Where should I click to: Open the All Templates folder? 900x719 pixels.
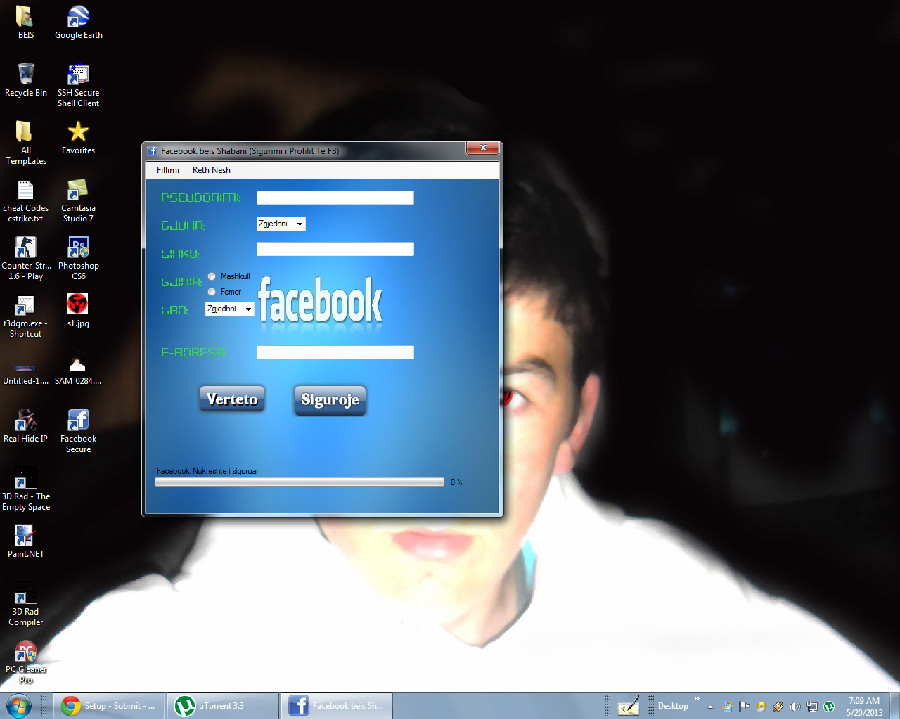pyautogui.click(x=25, y=142)
